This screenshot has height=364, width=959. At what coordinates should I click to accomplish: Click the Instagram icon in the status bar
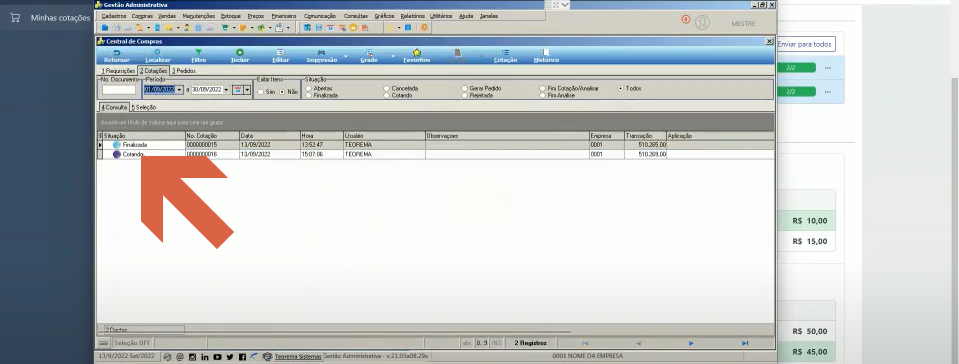pyautogui.click(x=192, y=357)
